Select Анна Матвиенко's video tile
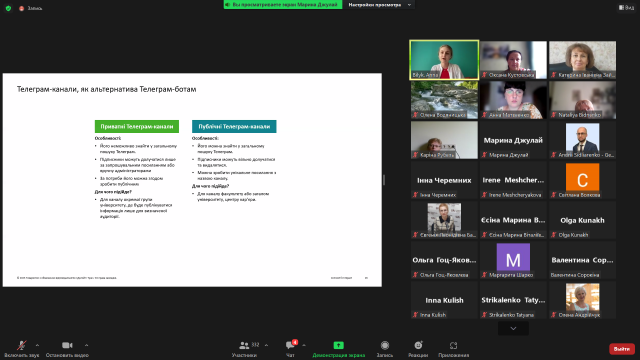Screen dimensions: 640x360 (x=513, y=100)
